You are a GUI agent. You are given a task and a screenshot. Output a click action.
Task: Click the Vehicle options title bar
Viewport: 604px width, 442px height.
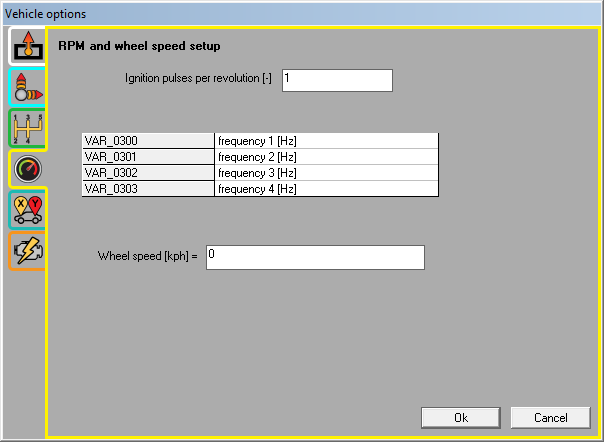click(300, 13)
